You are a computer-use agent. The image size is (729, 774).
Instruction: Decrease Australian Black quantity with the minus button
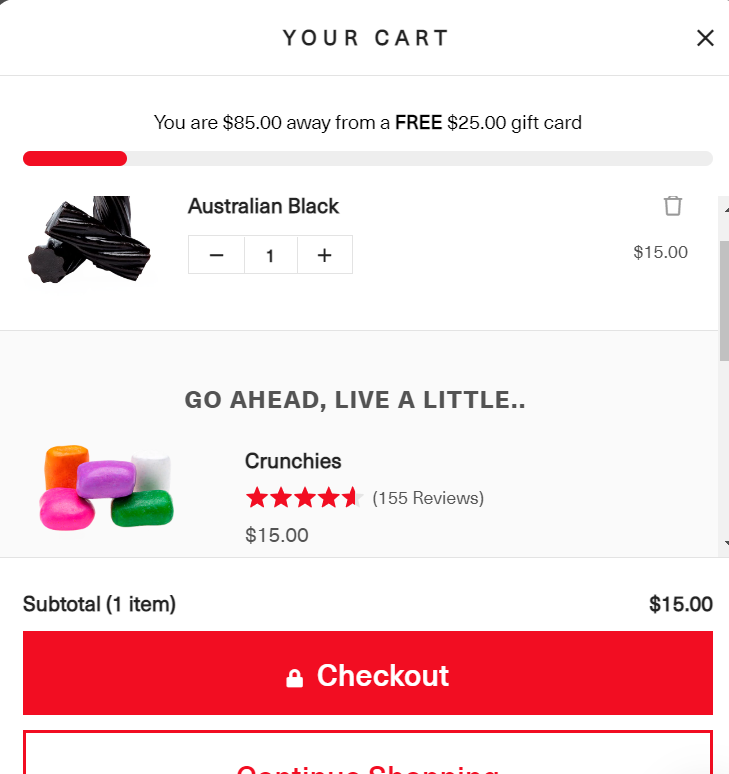point(216,255)
